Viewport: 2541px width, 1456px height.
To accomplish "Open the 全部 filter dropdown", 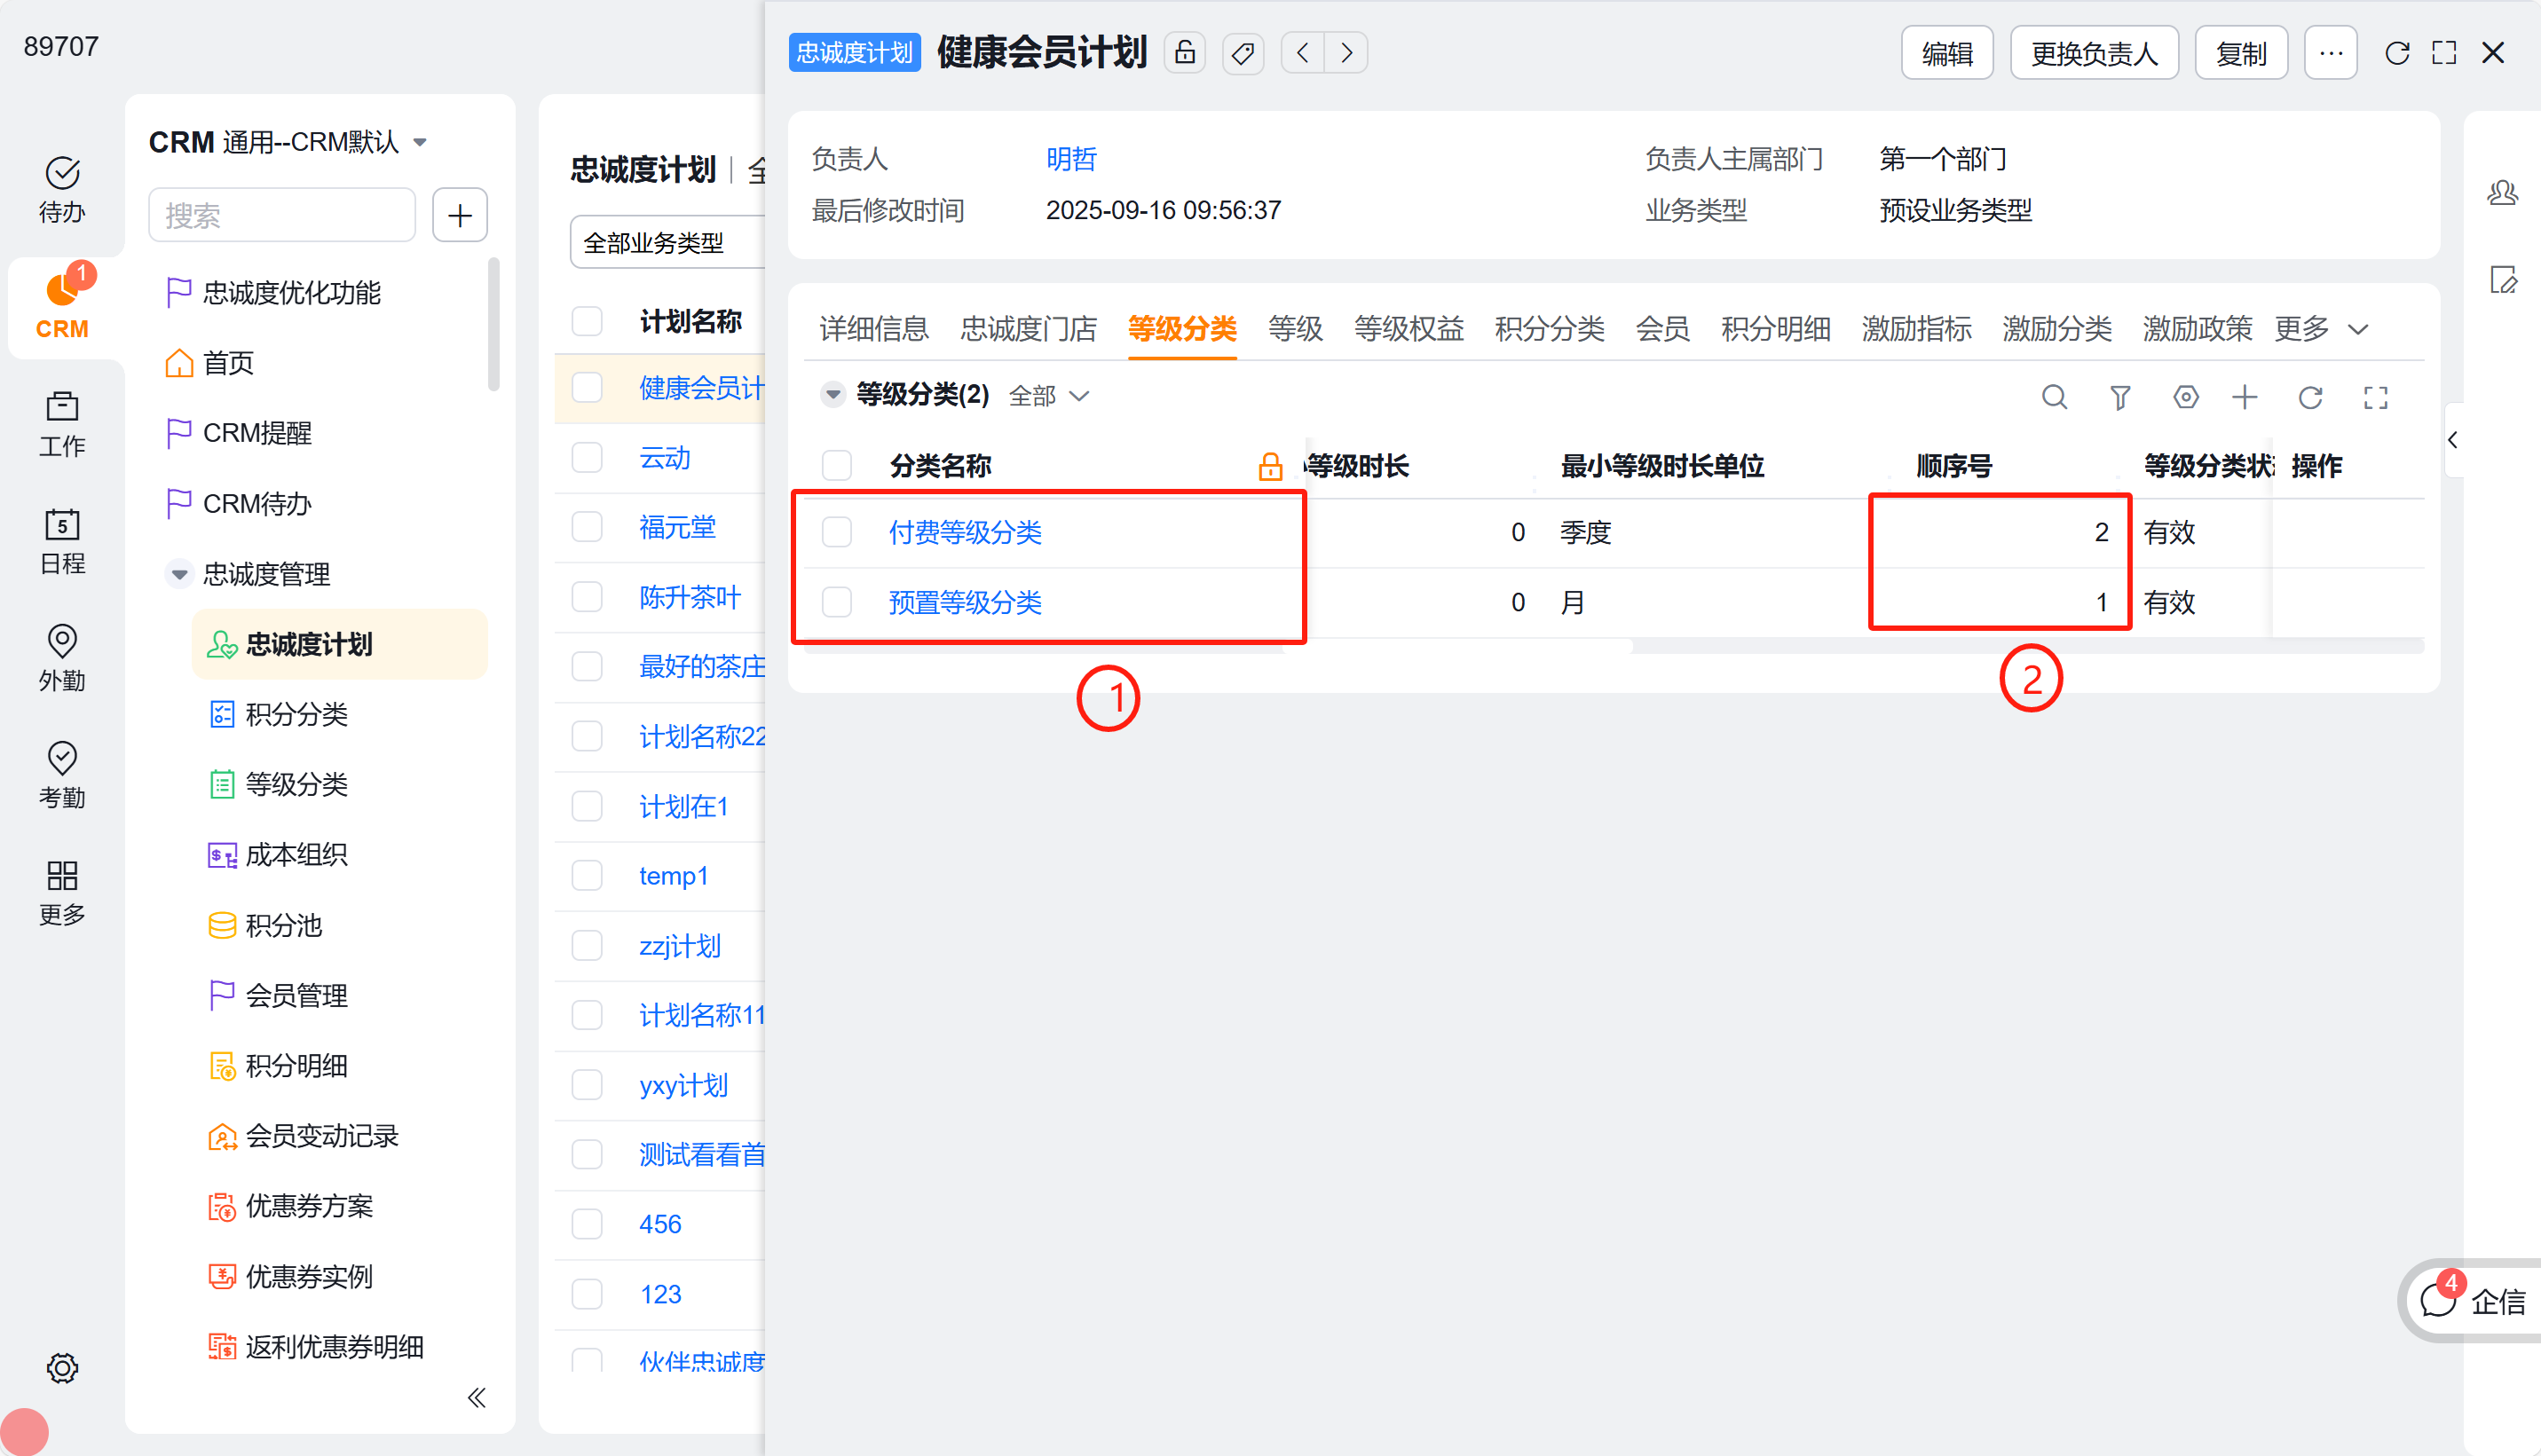I will point(1048,396).
